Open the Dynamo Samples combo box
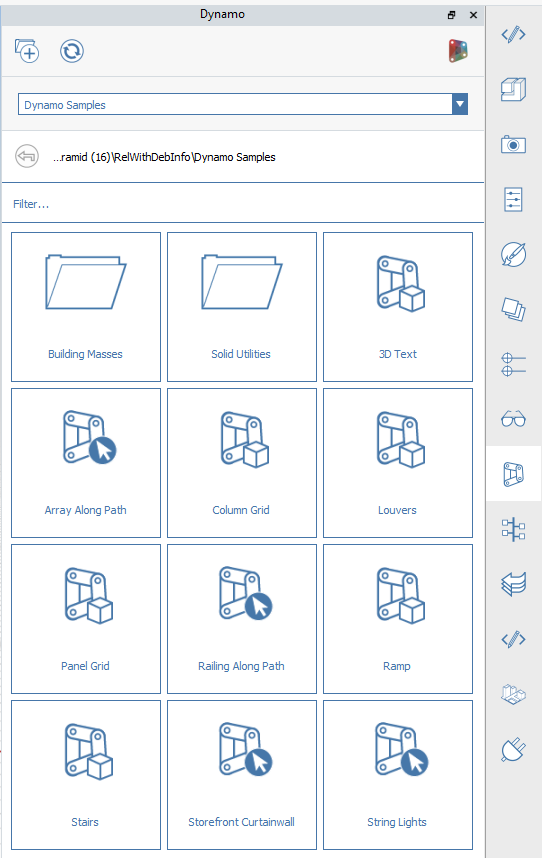Viewport: 542px width, 858px height. click(x=243, y=104)
